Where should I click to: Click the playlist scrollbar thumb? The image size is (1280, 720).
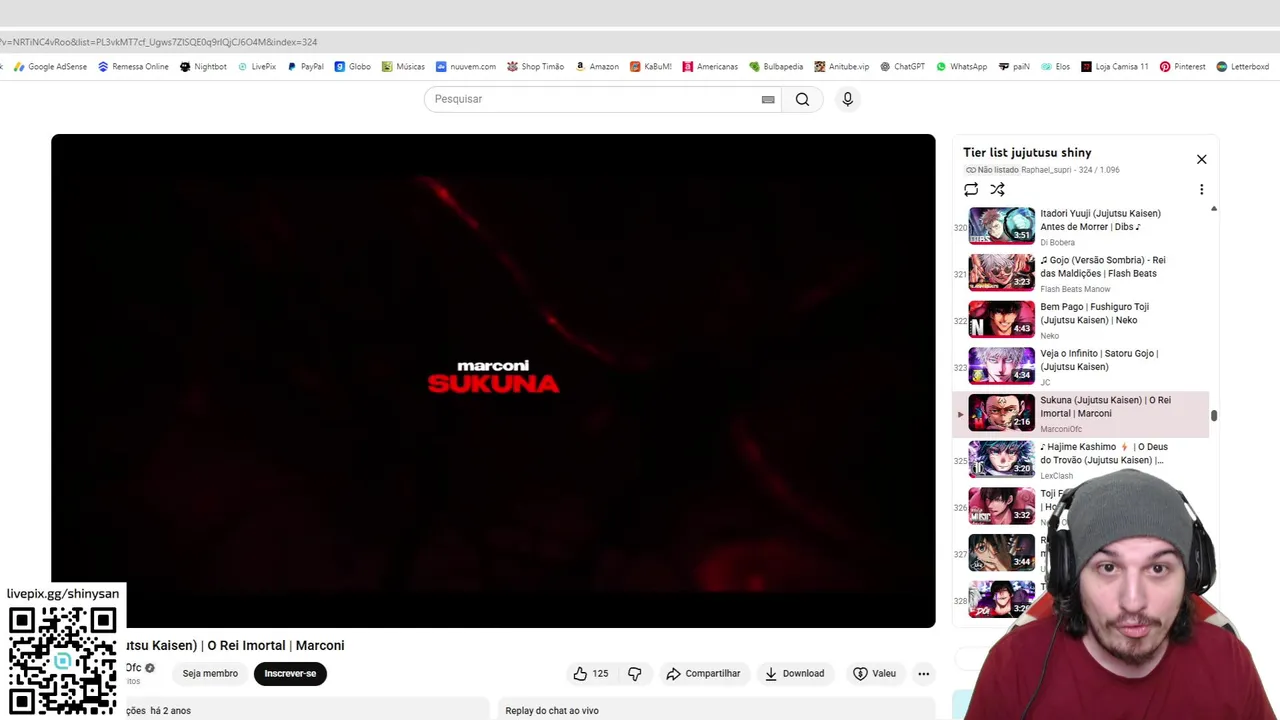1214,416
